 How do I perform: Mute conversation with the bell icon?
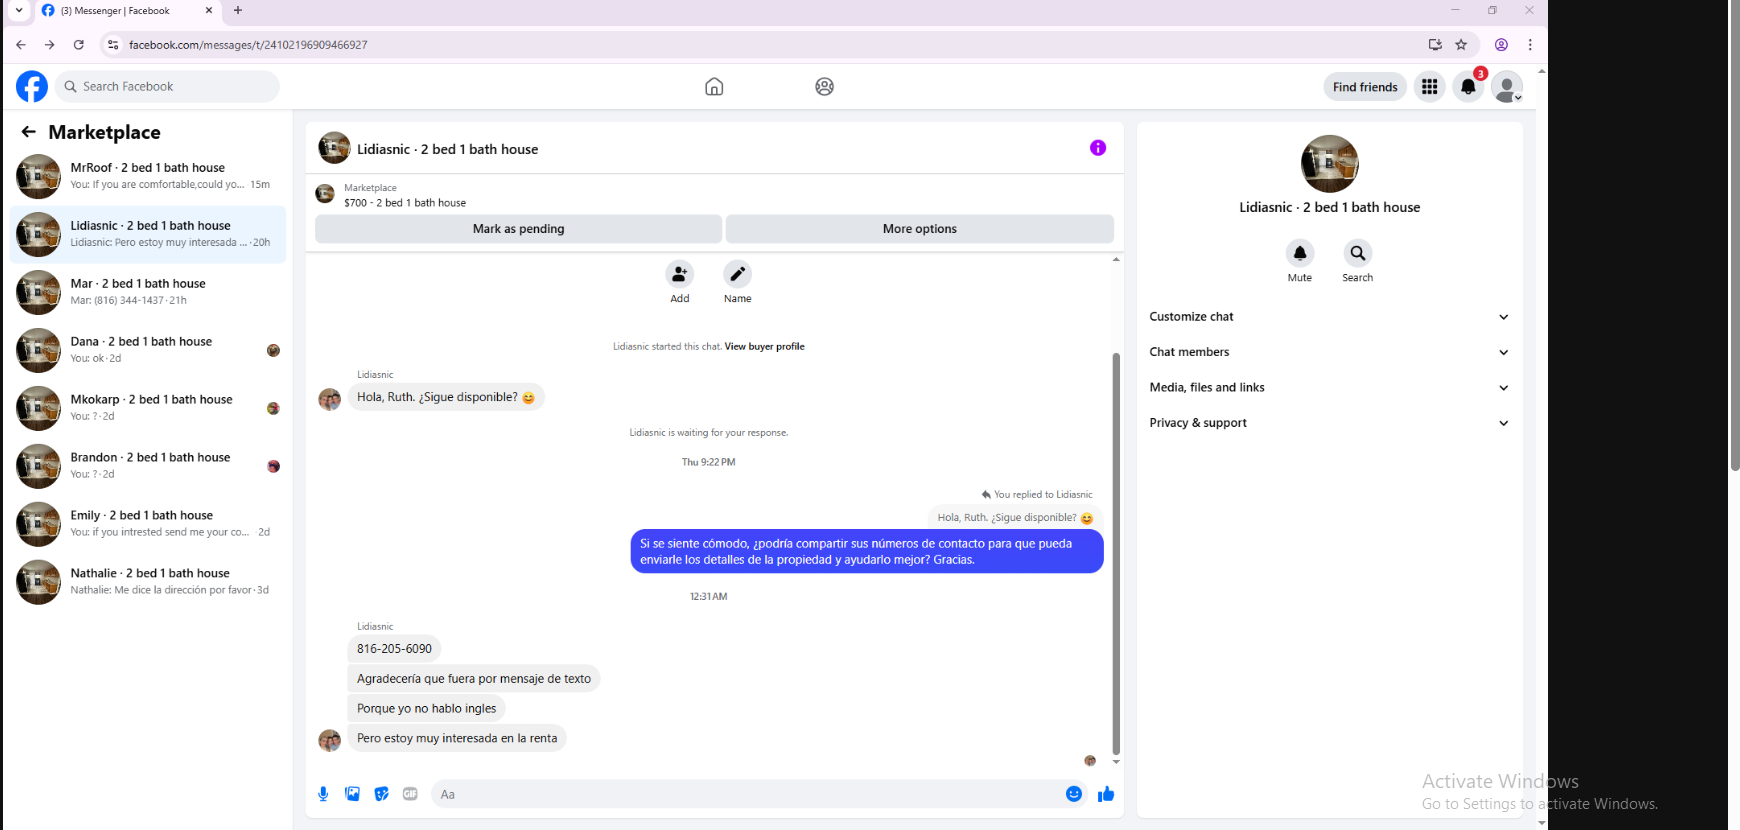1300,253
